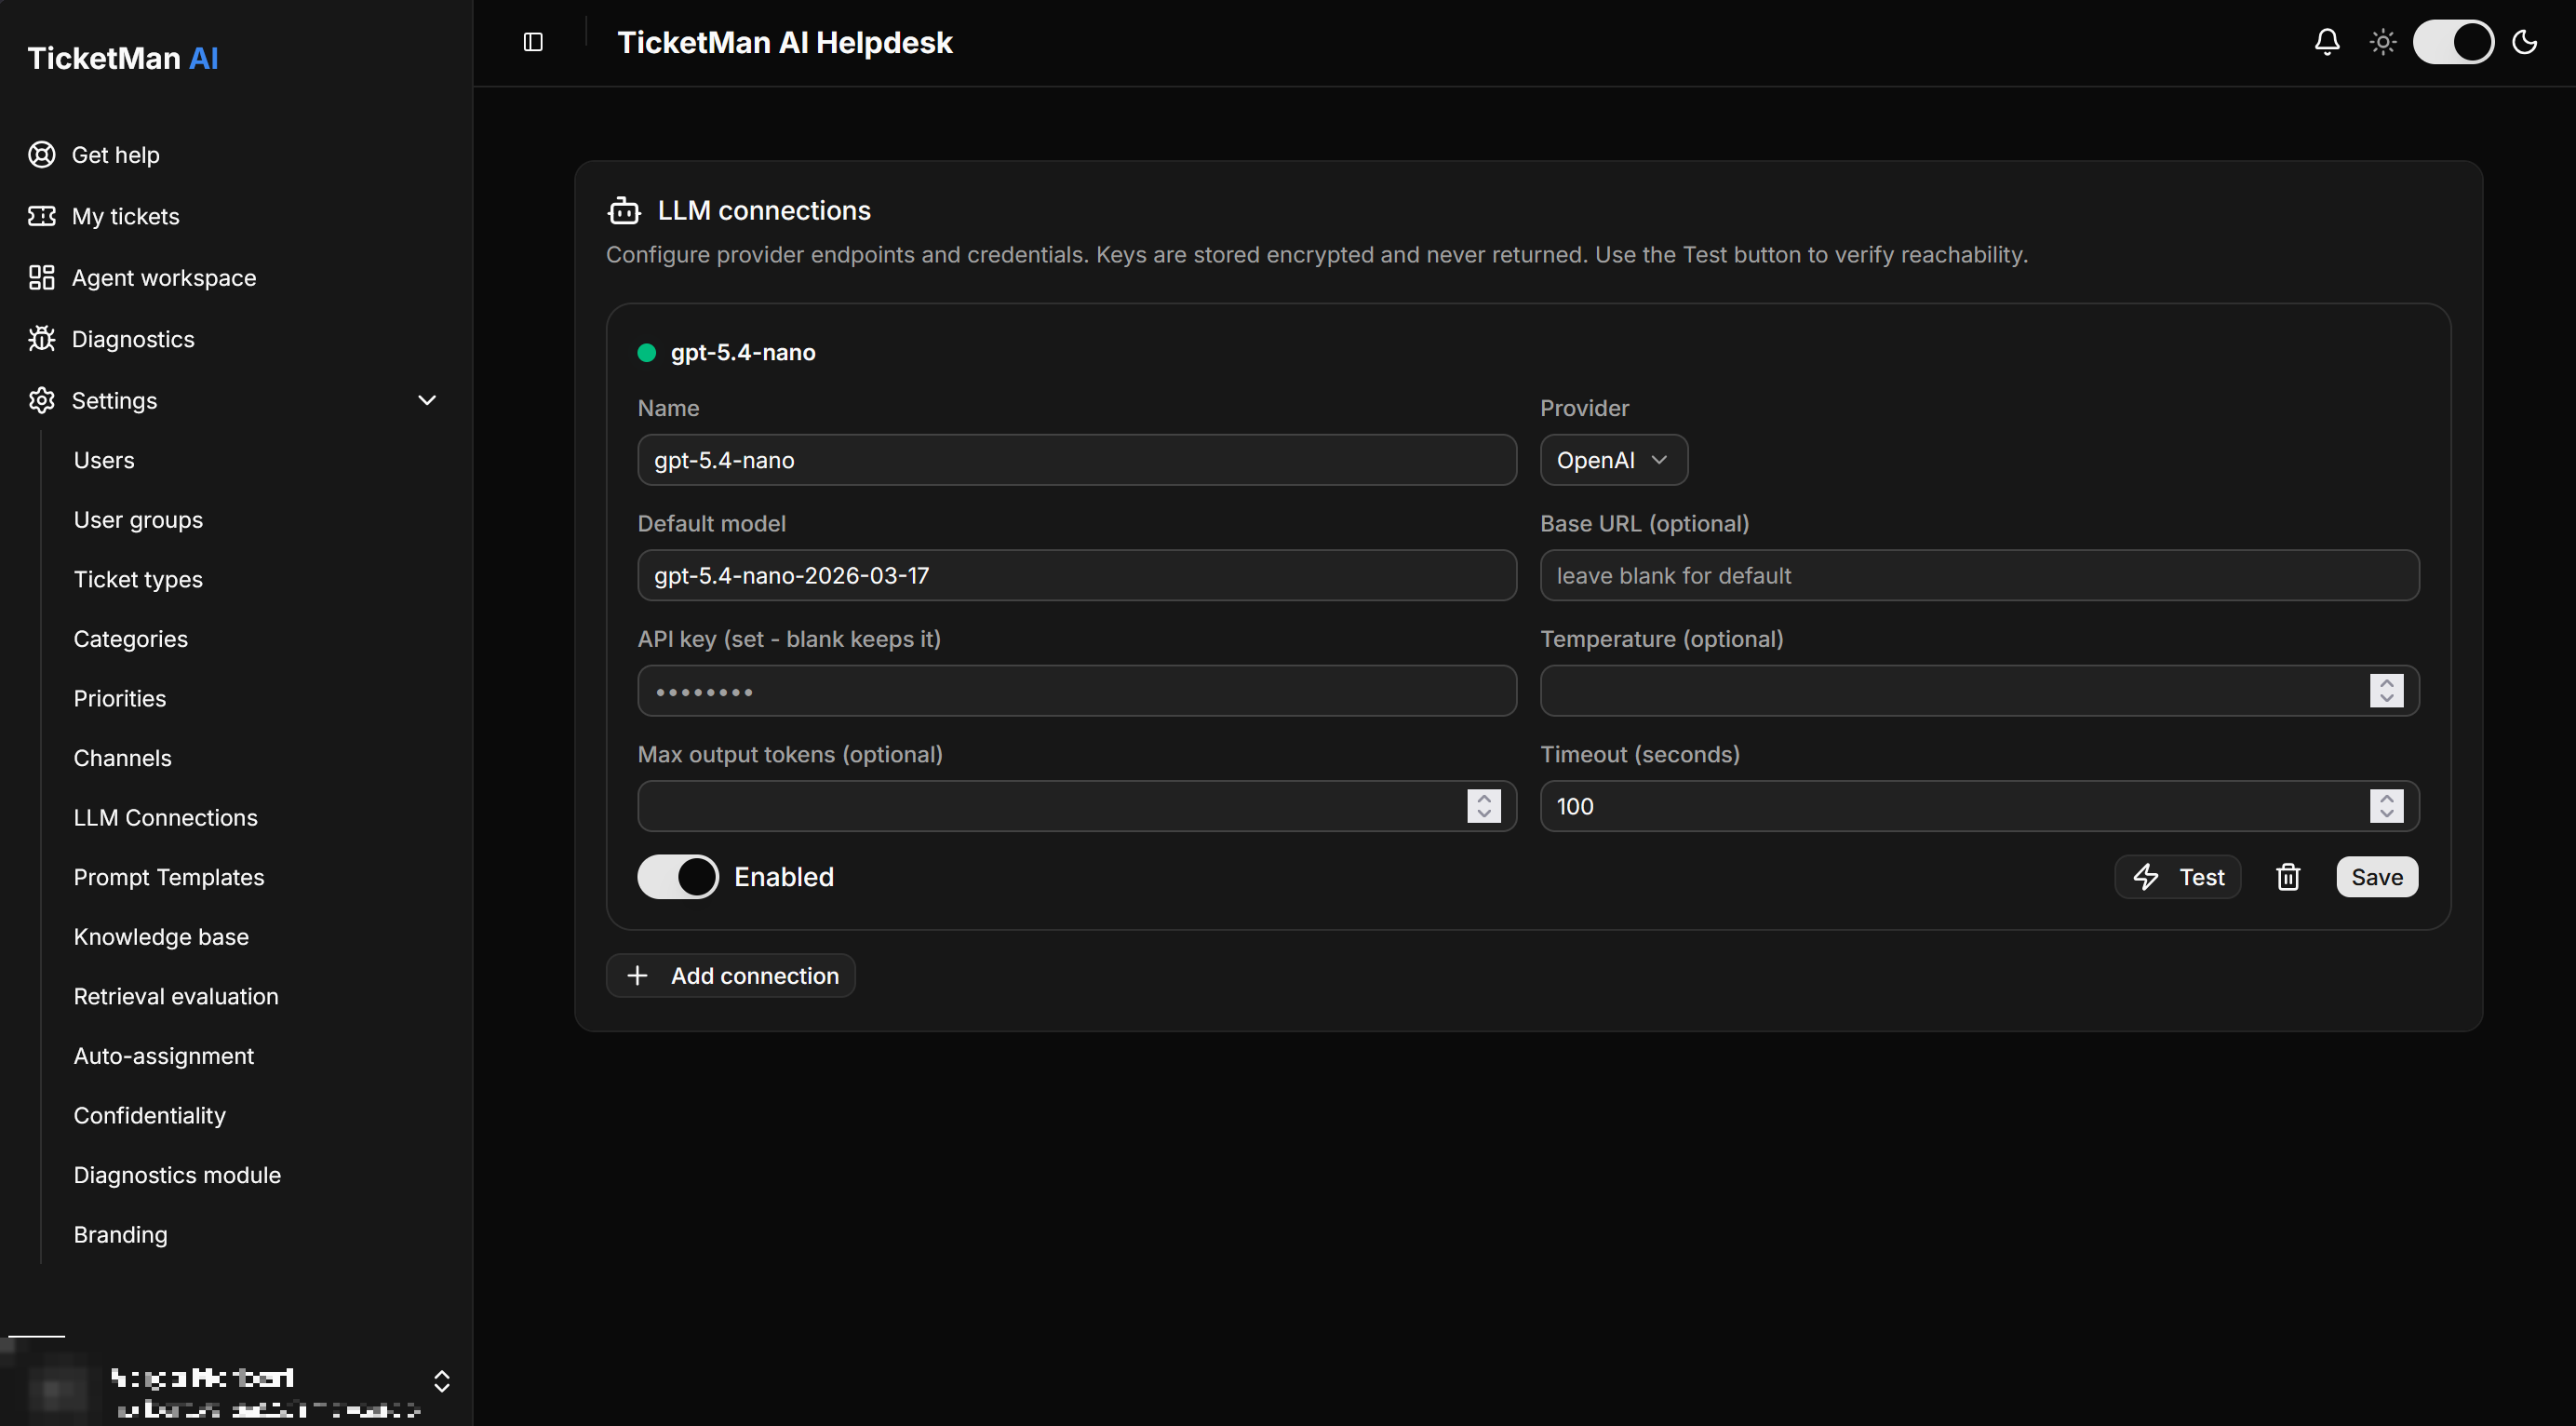
Task: Open the Provider OpenAI dropdown
Action: tap(1614, 460)
